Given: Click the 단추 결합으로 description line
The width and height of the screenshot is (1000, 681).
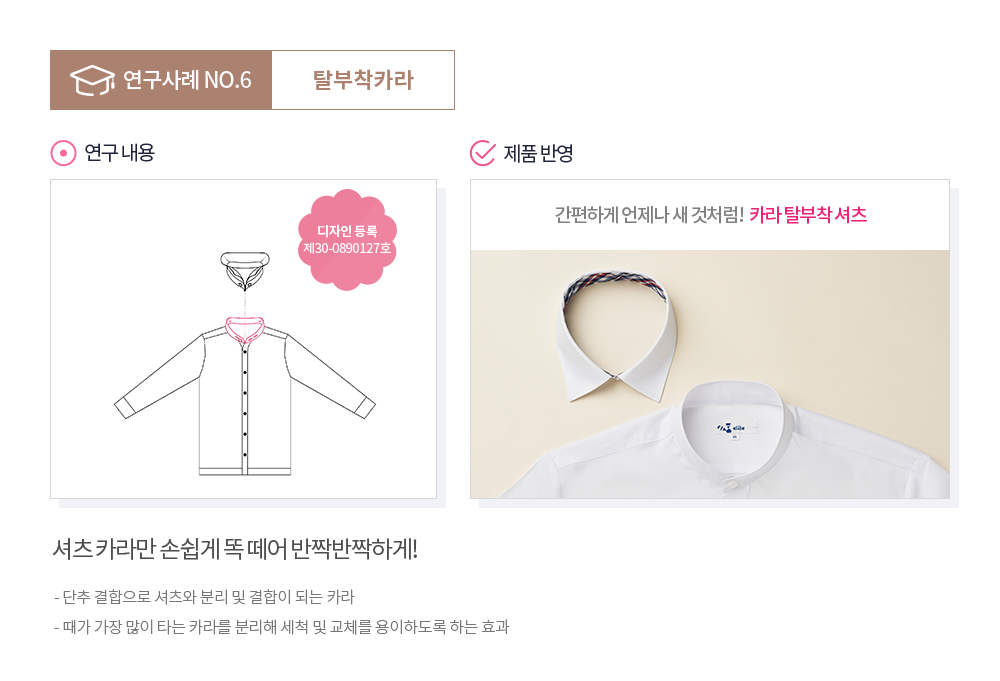Looking at the screenshot, I should pyautogui.click(x=204, y=597).
